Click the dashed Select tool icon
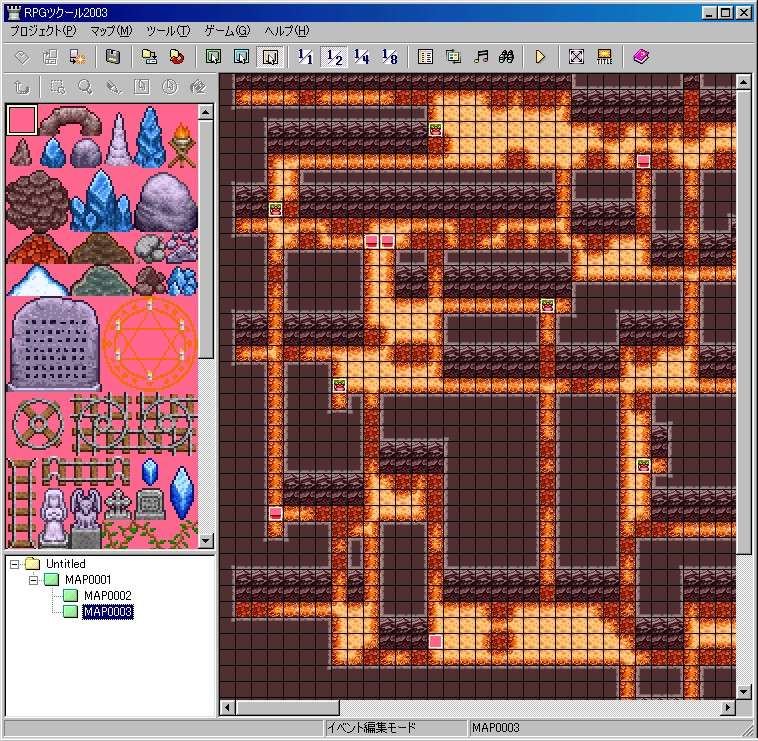Image resolution: width=758 pixels, height=741 pixels. 58,87
